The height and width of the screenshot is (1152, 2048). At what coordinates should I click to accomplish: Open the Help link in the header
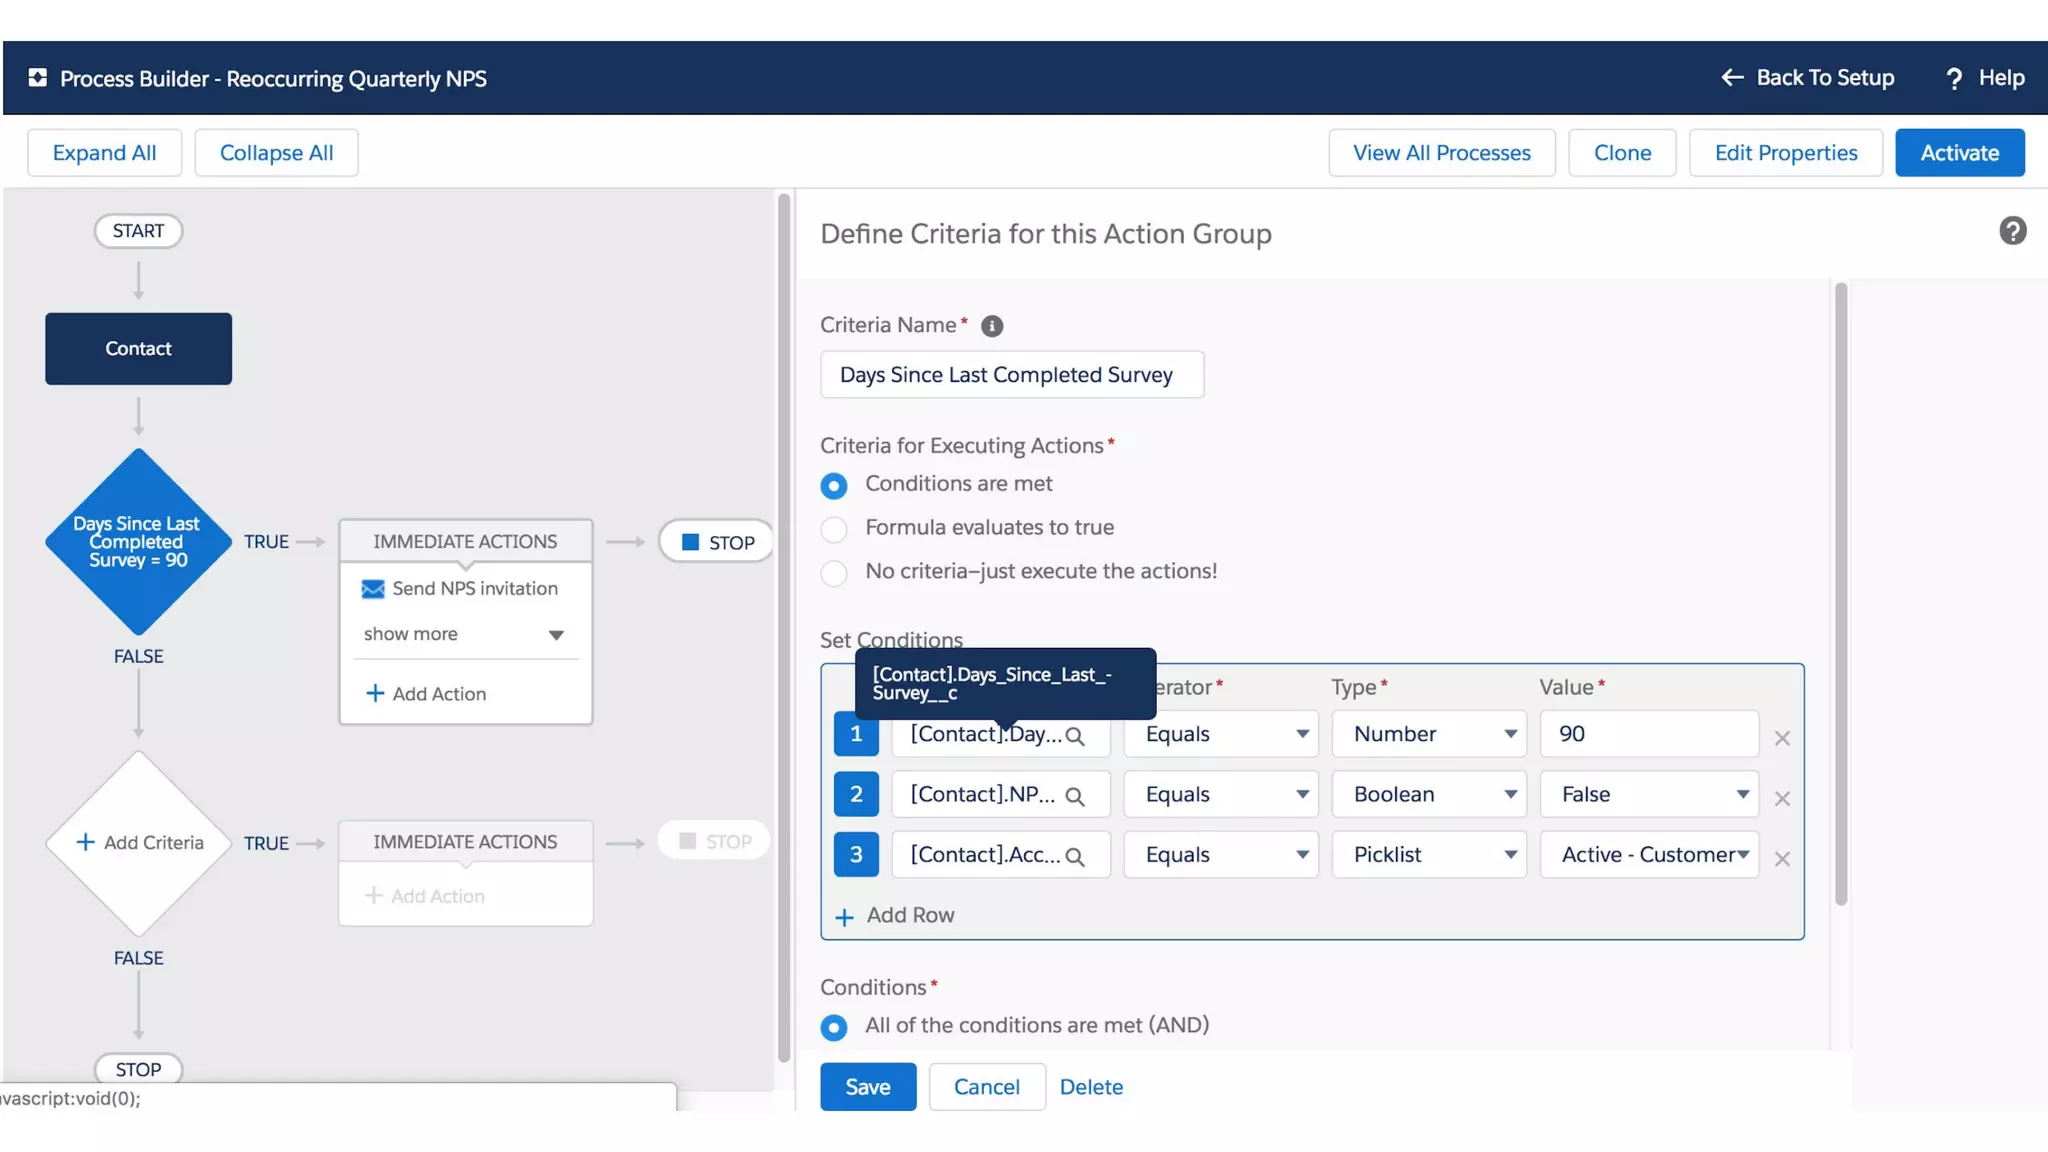[1985, 78]
